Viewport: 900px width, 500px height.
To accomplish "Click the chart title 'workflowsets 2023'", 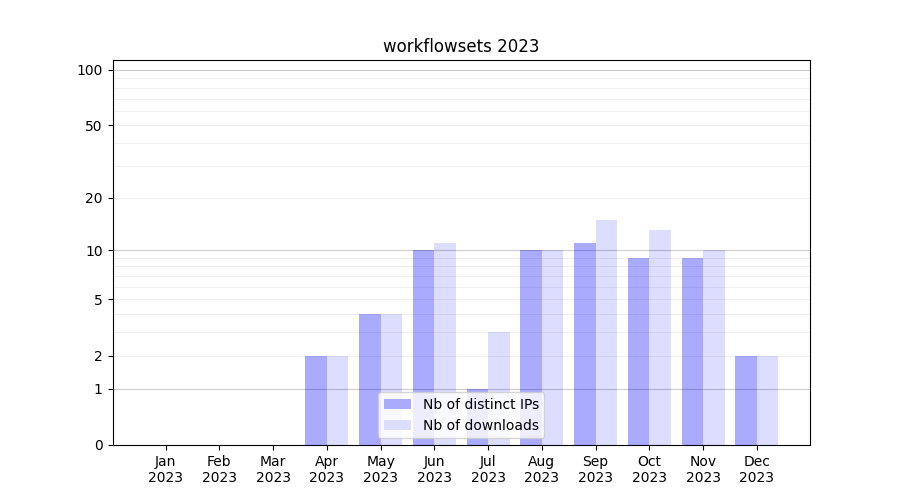I will tap(461, 46).
